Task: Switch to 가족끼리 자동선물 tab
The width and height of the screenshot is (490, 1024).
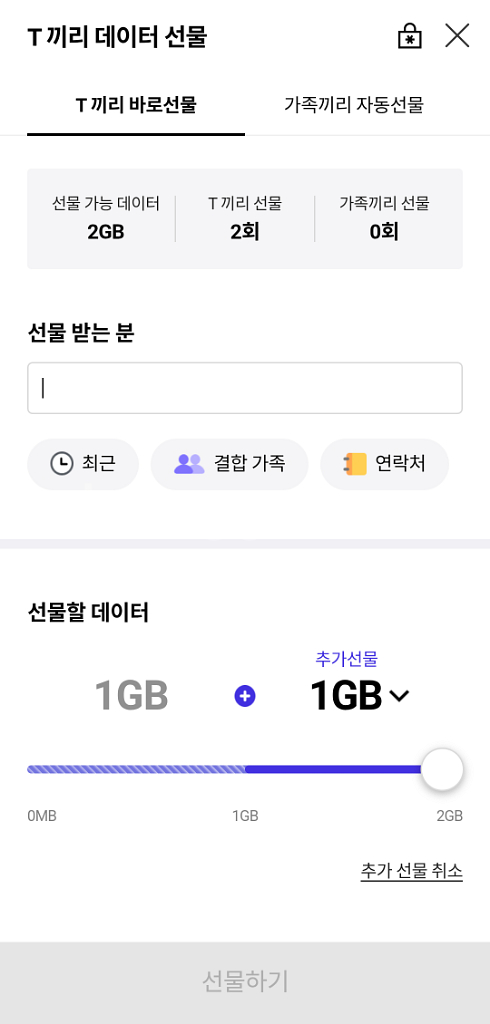Action: click(x=354, y=105)
